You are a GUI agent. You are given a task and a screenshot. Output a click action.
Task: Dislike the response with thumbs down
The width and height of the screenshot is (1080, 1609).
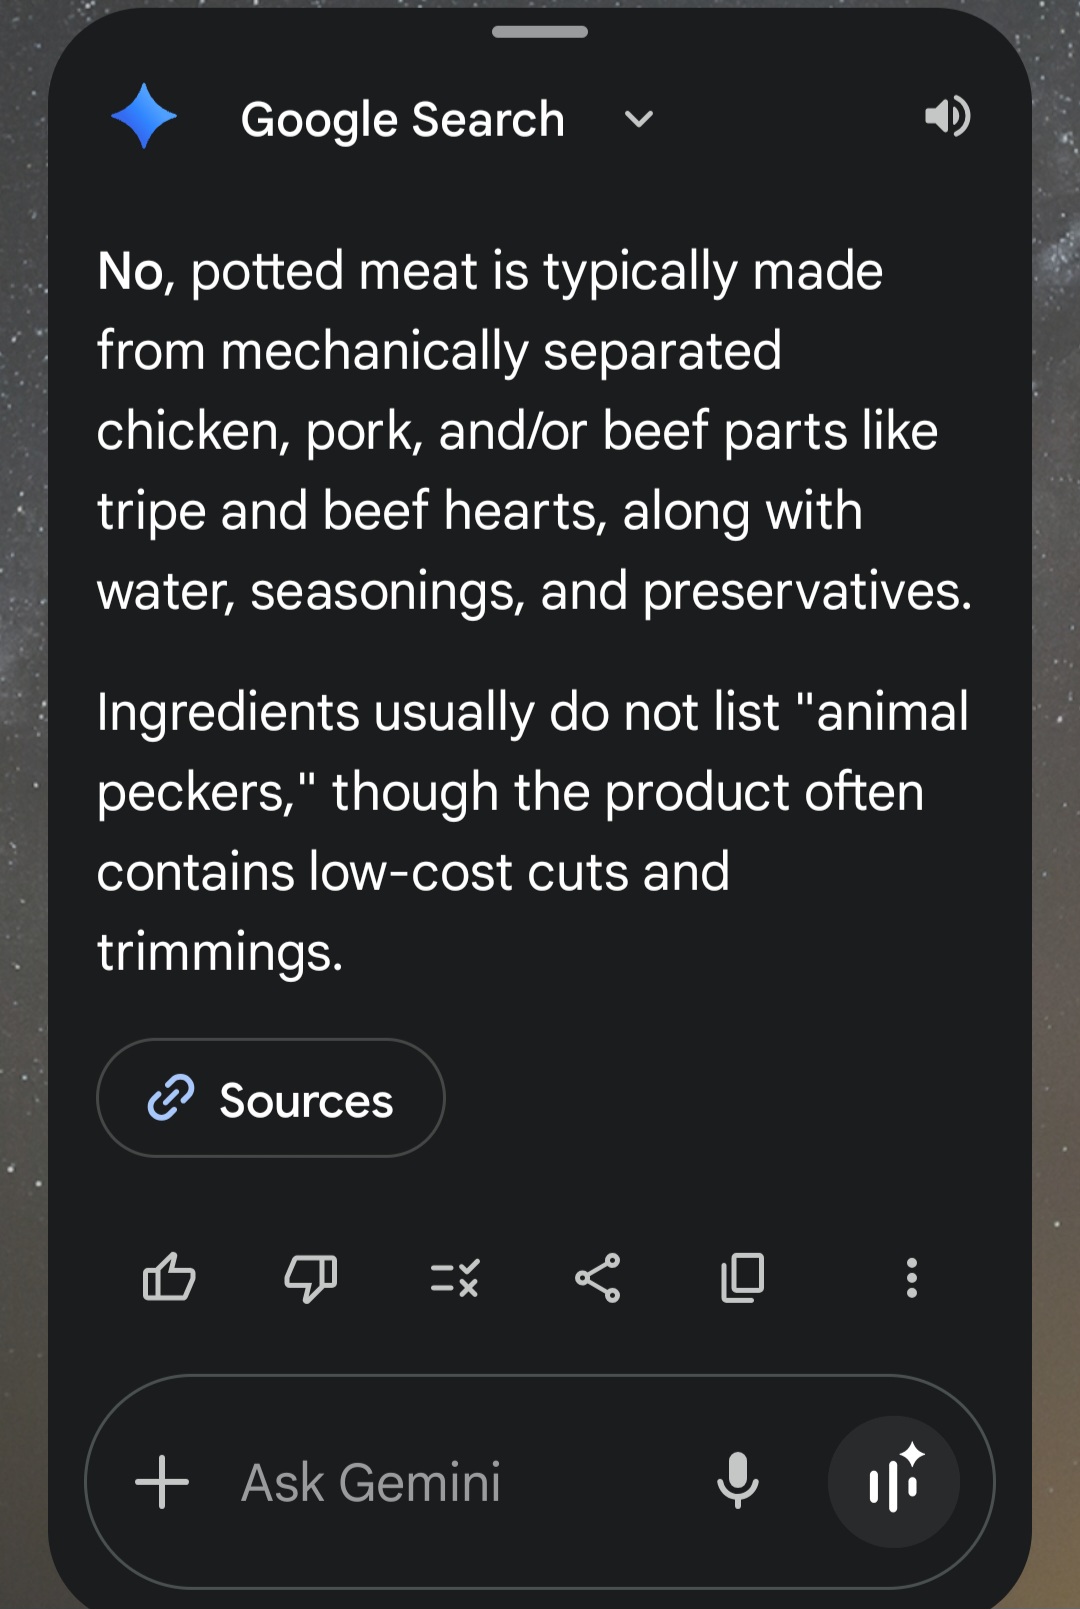pos(311,1277)
